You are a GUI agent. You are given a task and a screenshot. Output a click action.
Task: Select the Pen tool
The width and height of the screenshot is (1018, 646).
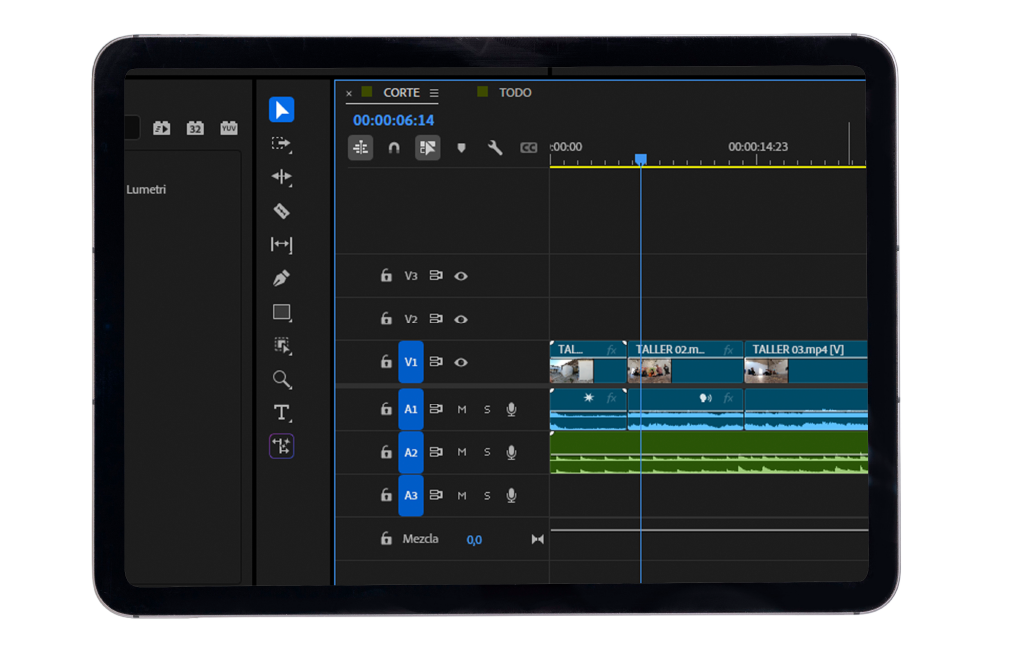pyautogui.click(x=281, y=278)
